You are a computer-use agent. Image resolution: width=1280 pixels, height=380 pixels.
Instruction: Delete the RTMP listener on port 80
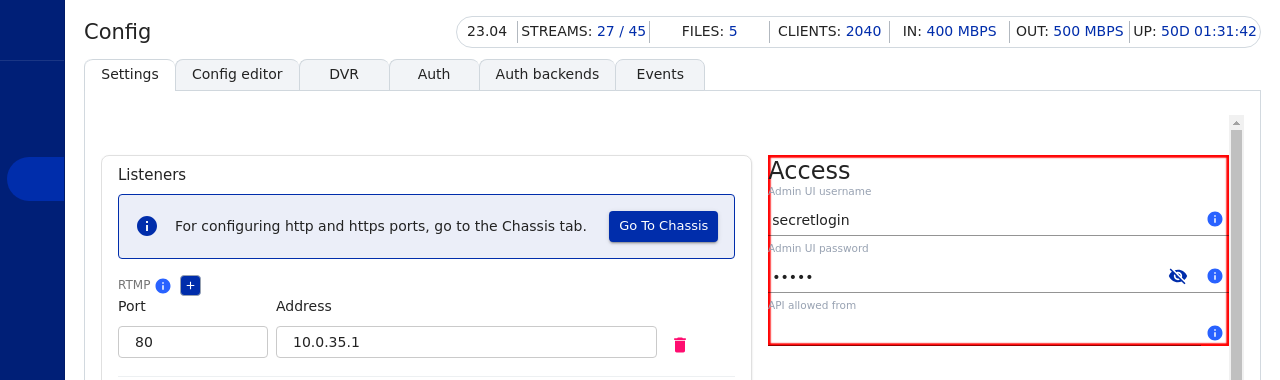coord(680,344)
